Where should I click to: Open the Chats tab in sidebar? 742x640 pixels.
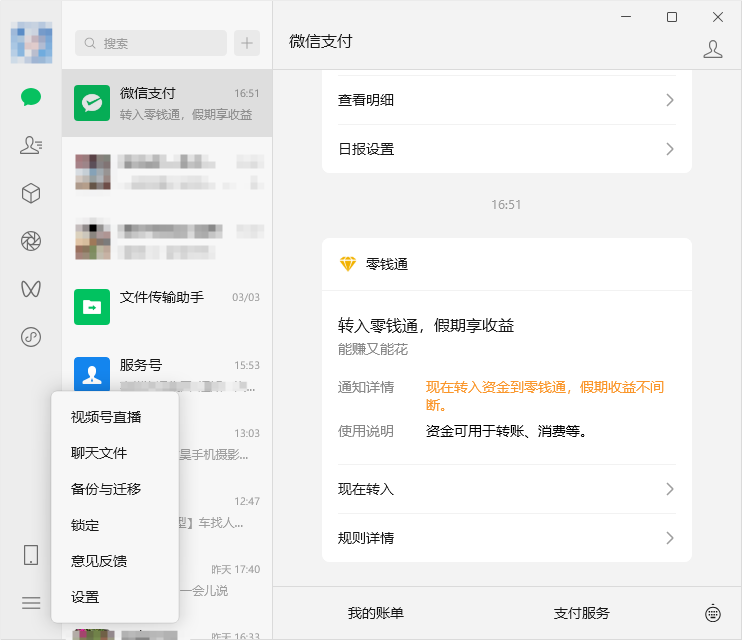(31, 97)
